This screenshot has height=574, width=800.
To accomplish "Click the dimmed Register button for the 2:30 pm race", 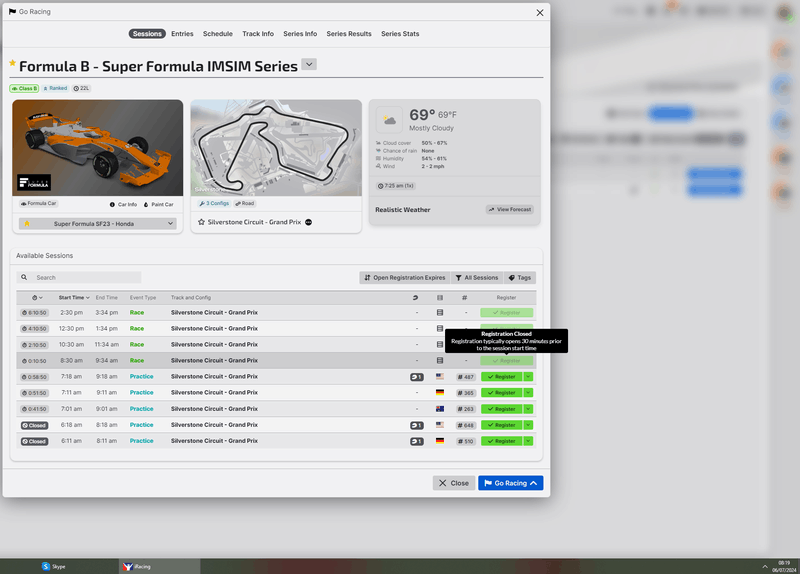I will pyautogui.click(x=507, y=312).
